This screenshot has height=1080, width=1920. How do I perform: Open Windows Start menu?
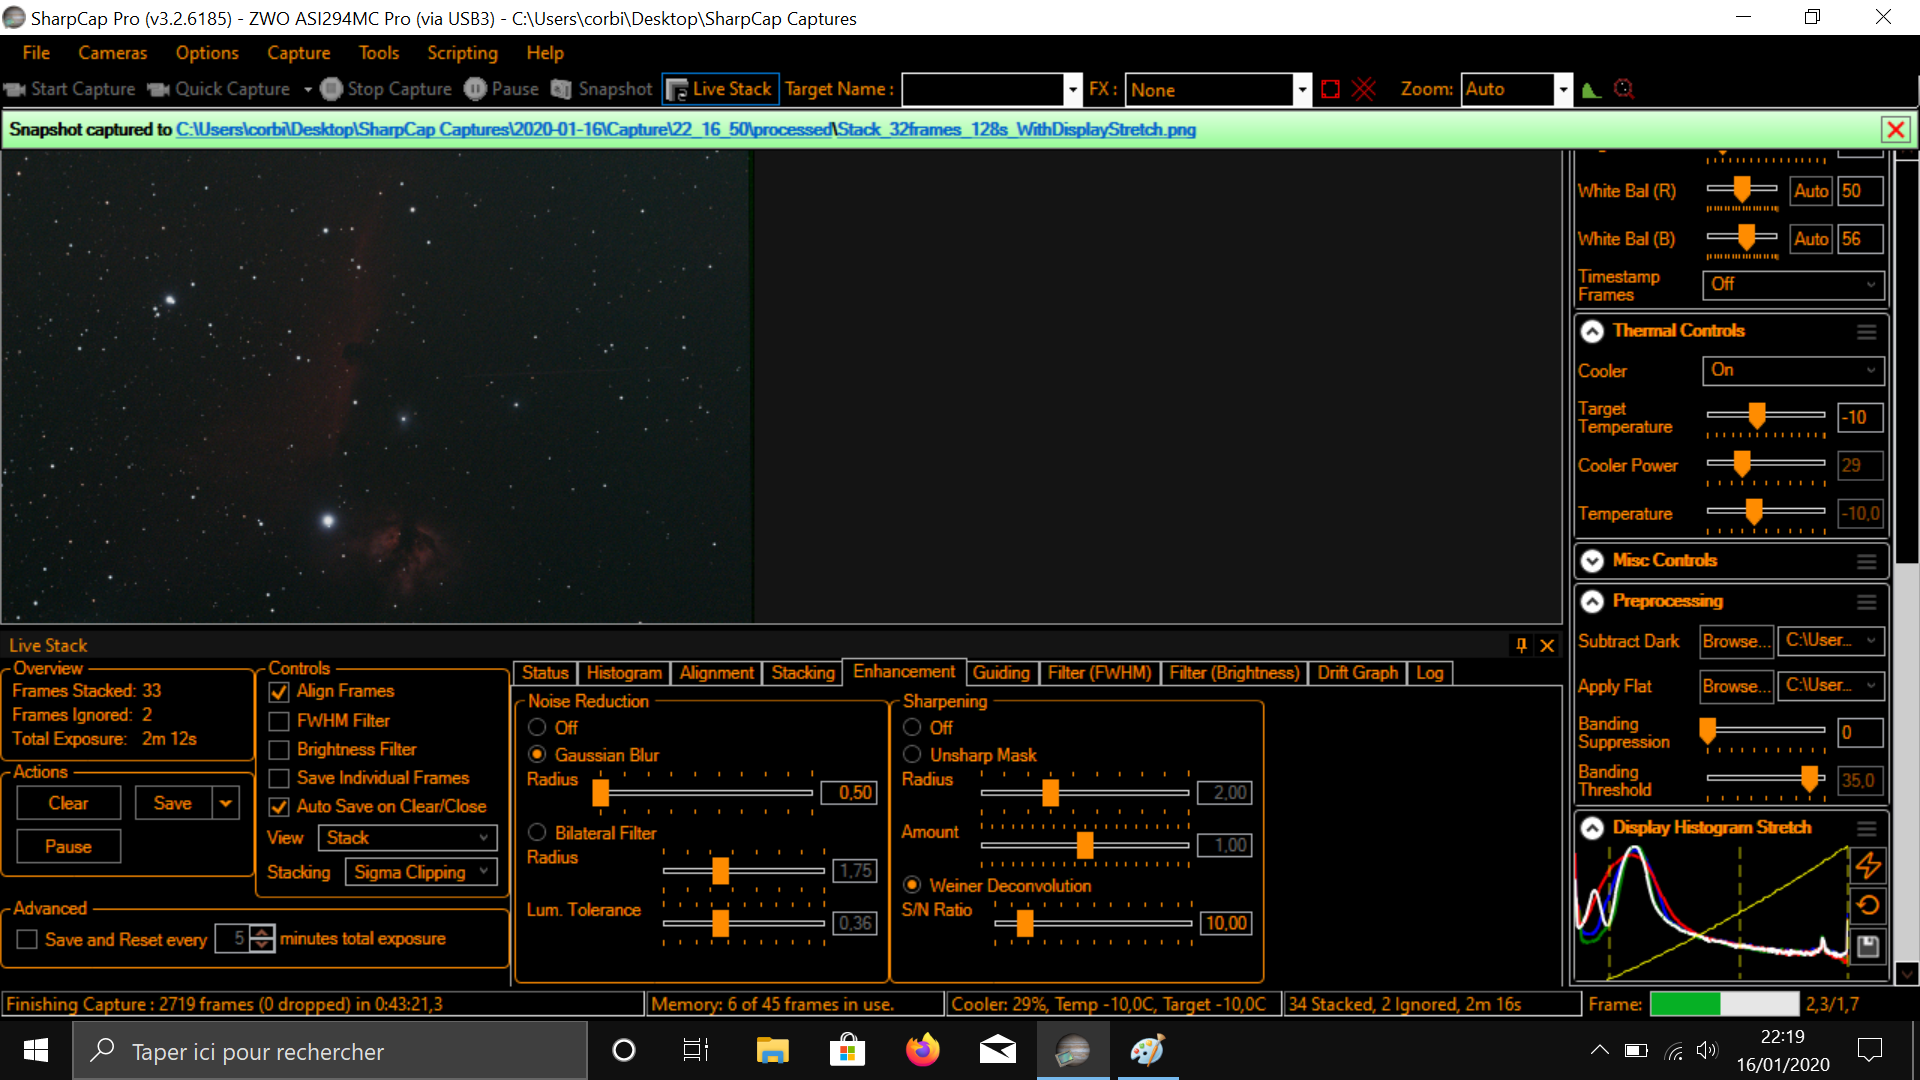[x=36, y=1050]
